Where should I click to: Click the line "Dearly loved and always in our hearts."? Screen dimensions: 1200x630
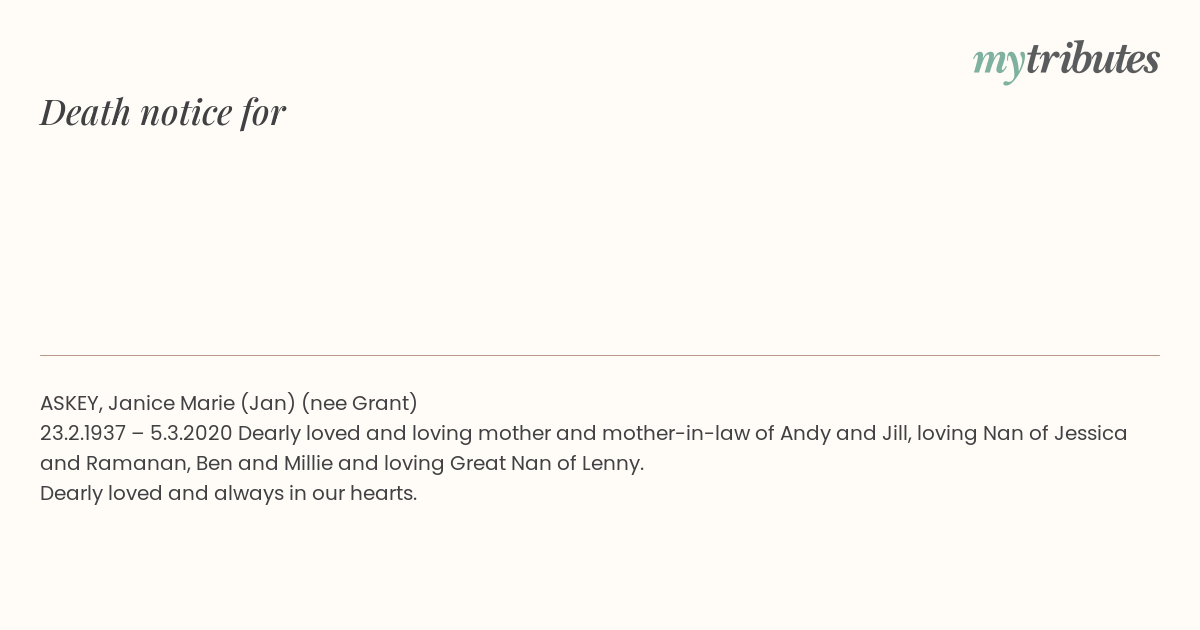[228, 493]
